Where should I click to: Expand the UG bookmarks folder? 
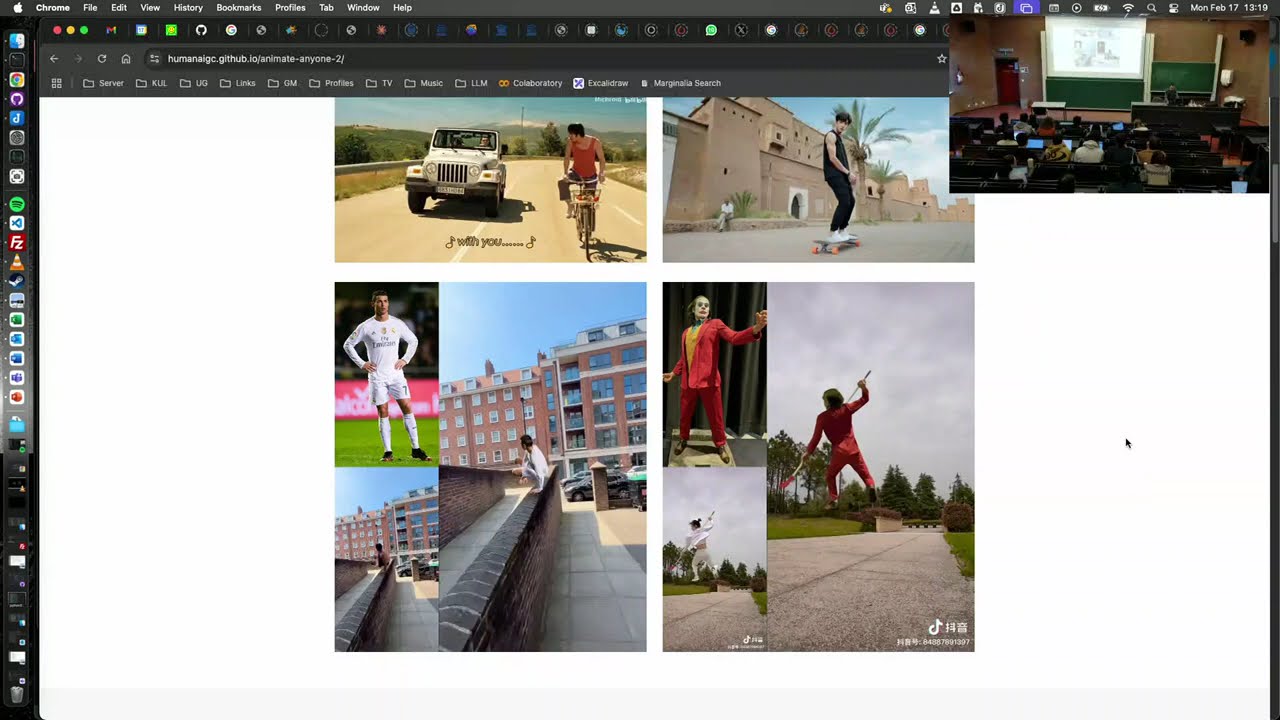[x=195, y=83]
